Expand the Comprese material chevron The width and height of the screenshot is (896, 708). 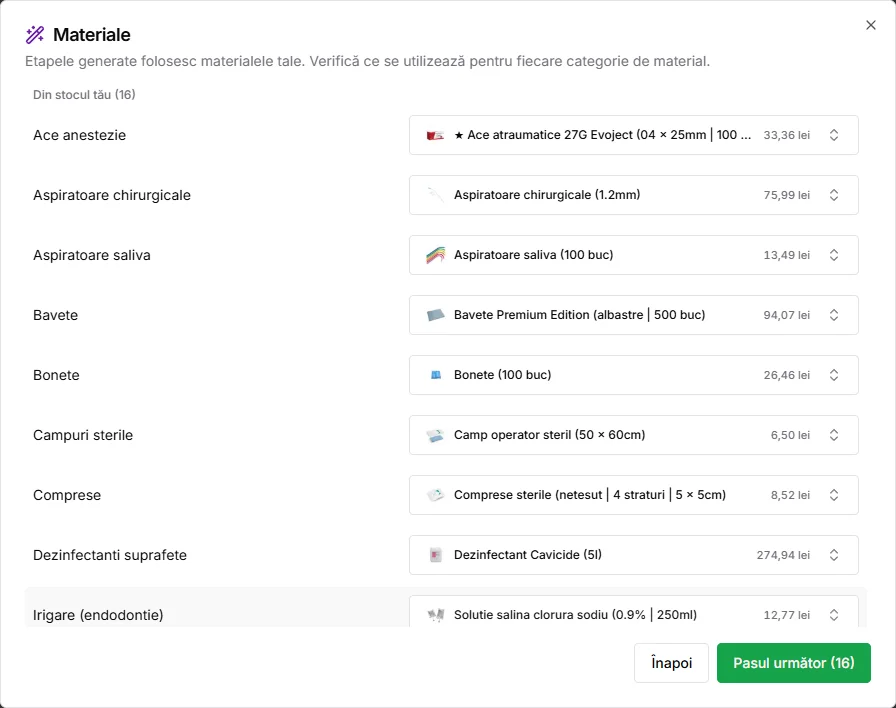click(x=834, y=495)
